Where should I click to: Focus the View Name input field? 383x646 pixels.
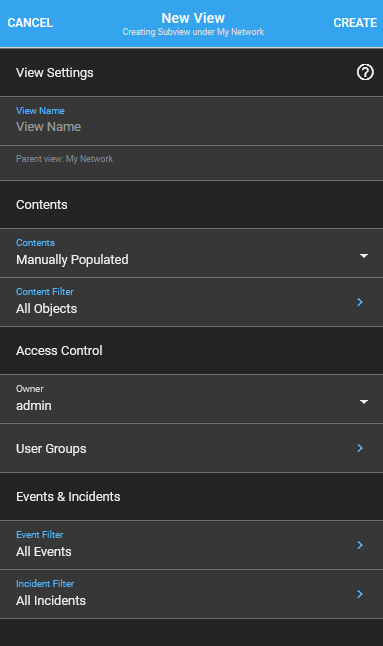click(x=192, y=121)
